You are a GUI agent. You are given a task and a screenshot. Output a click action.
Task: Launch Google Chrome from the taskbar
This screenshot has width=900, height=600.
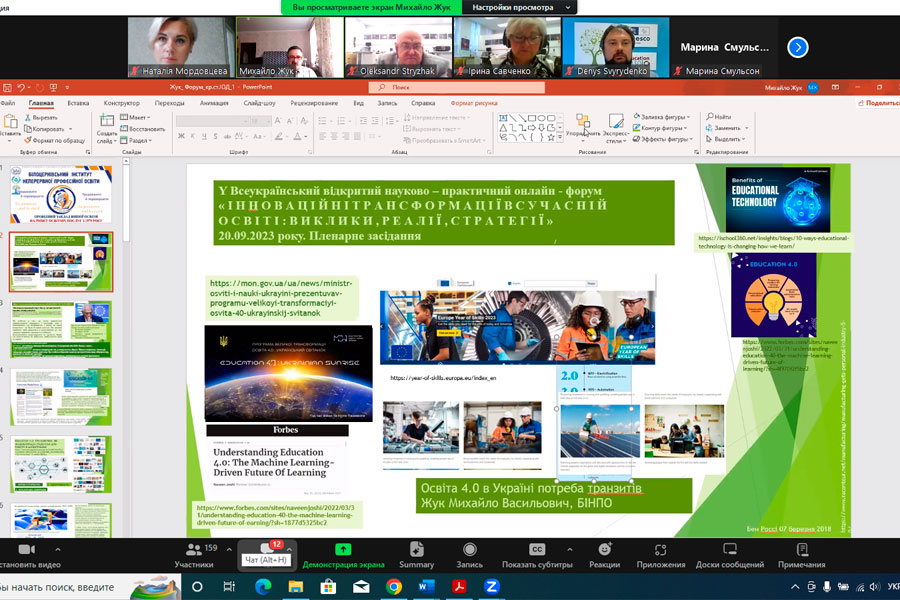coord(394,587)
